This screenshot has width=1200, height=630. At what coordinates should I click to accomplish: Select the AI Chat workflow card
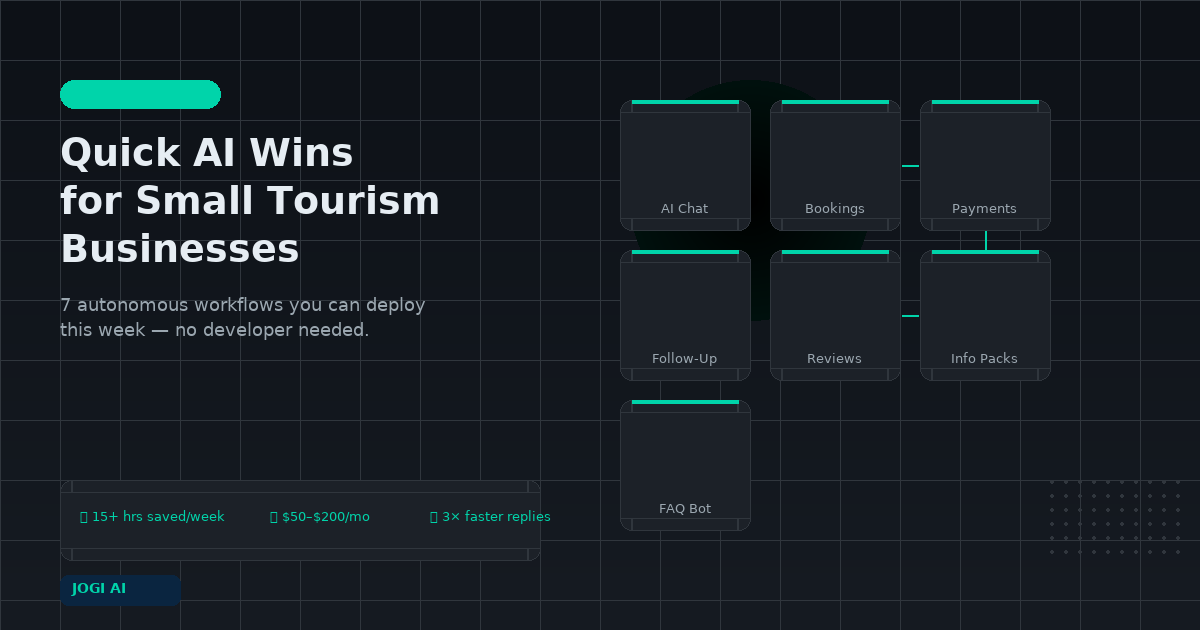685,165
